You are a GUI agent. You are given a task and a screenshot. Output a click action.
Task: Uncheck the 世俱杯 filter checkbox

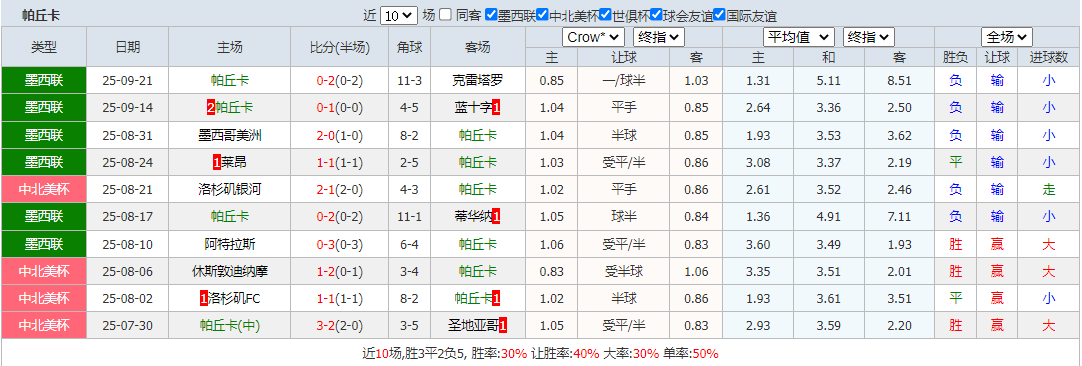(x=605, y=15)
